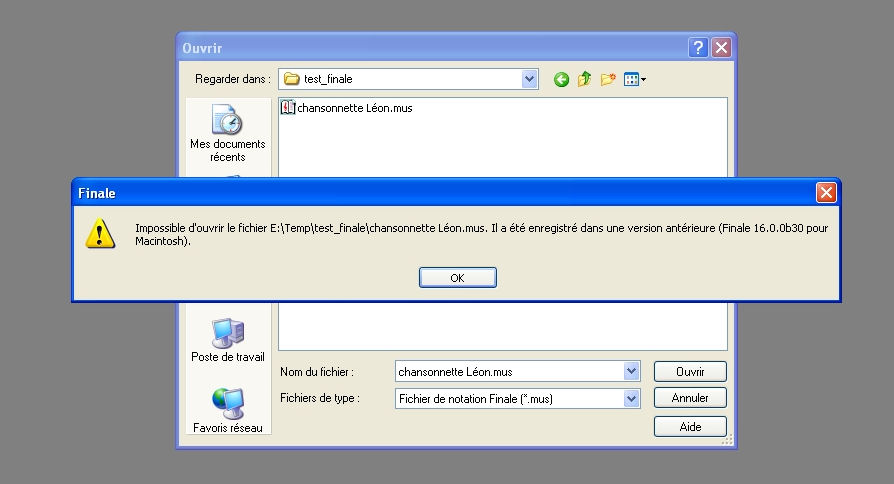
Task: Close the Ouvrir dialog window
Action: pyautogui.click(x=721, y=48)
